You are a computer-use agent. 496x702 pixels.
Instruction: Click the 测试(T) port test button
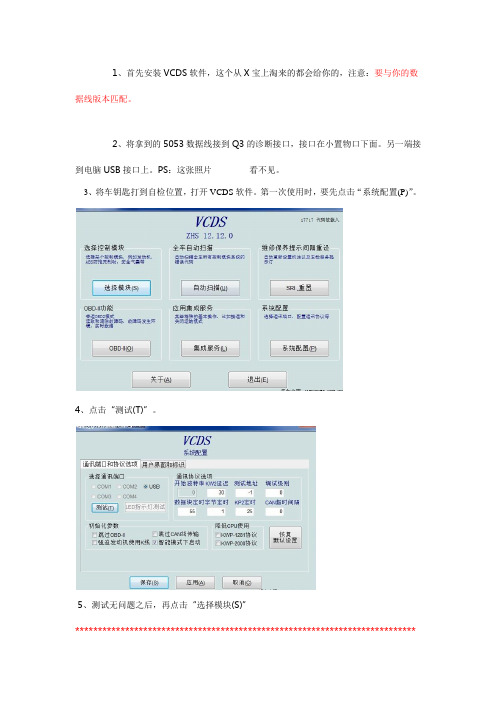(x=105, y=507)
